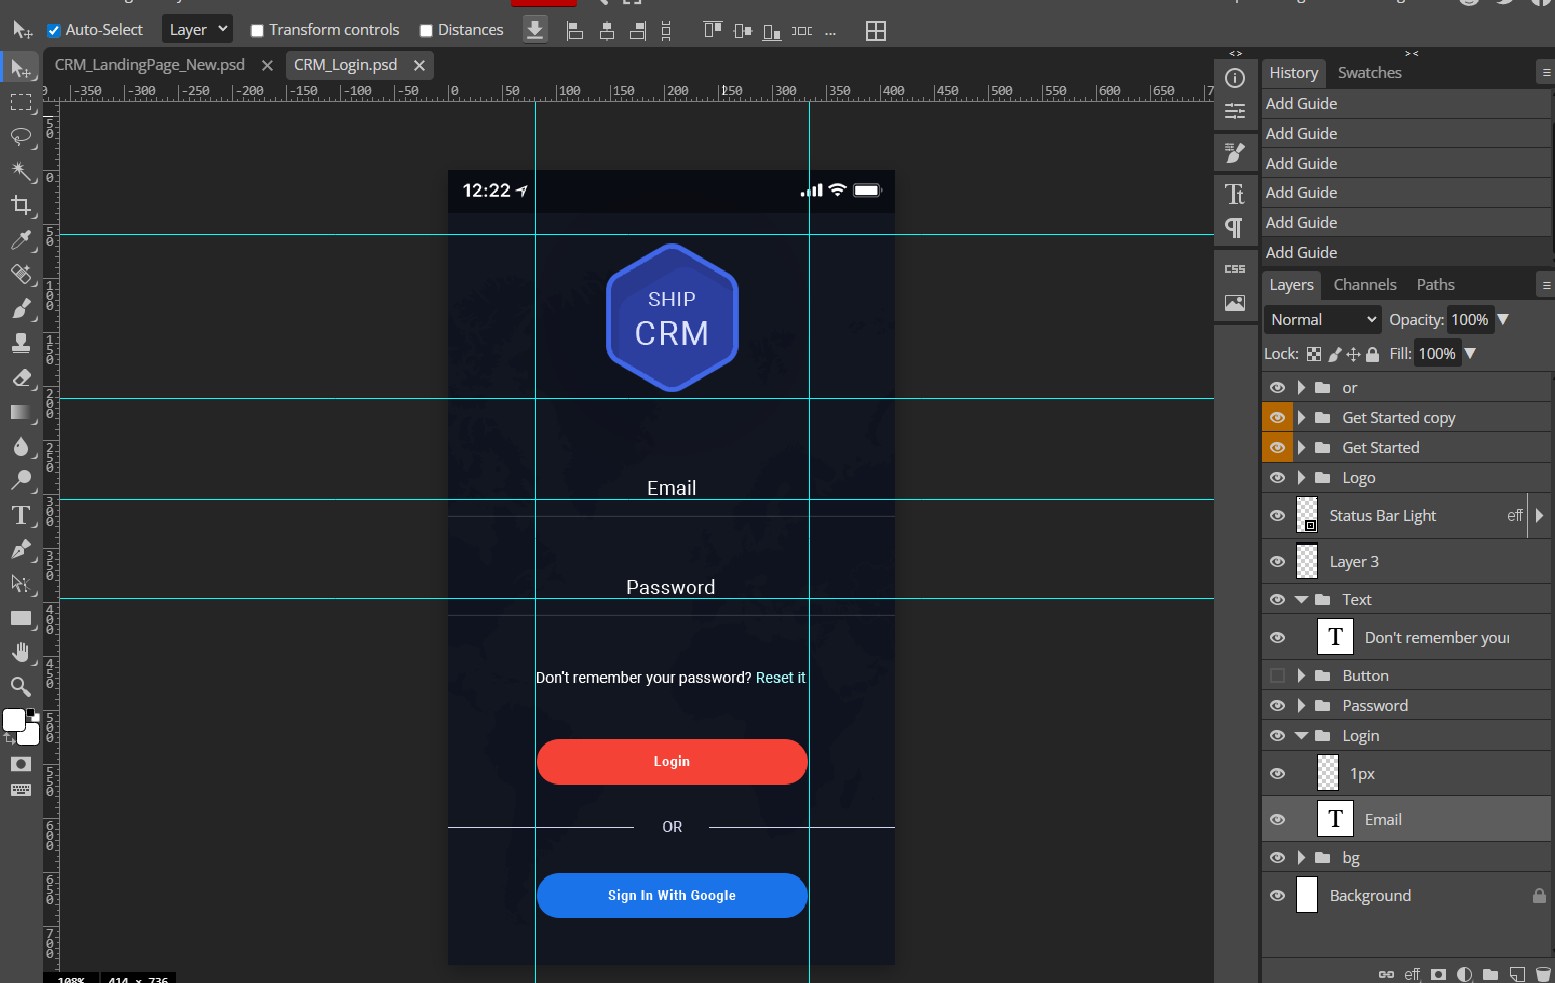This screenshot has height=983, width=1555.
Task: Show the hidden Button folder
Action: [x=1277, y=676]
